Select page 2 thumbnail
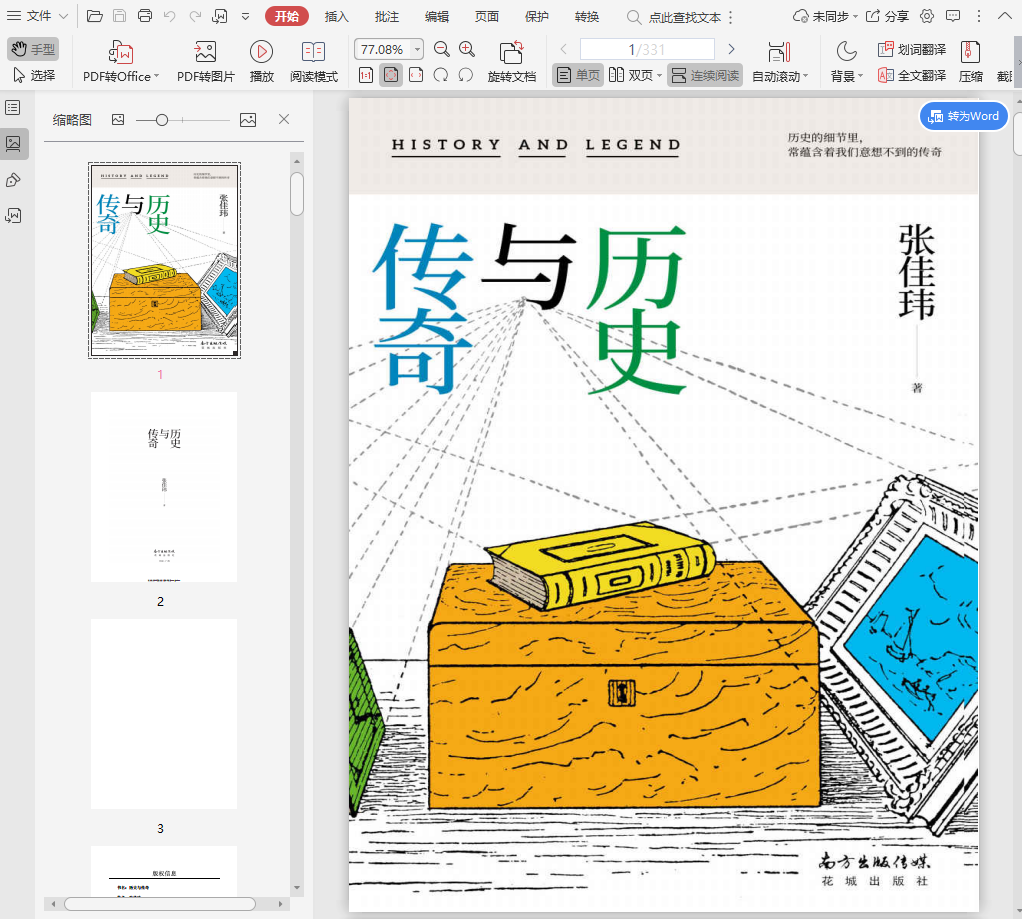This screenshot has width=1022, height=919. pos(164,486)
